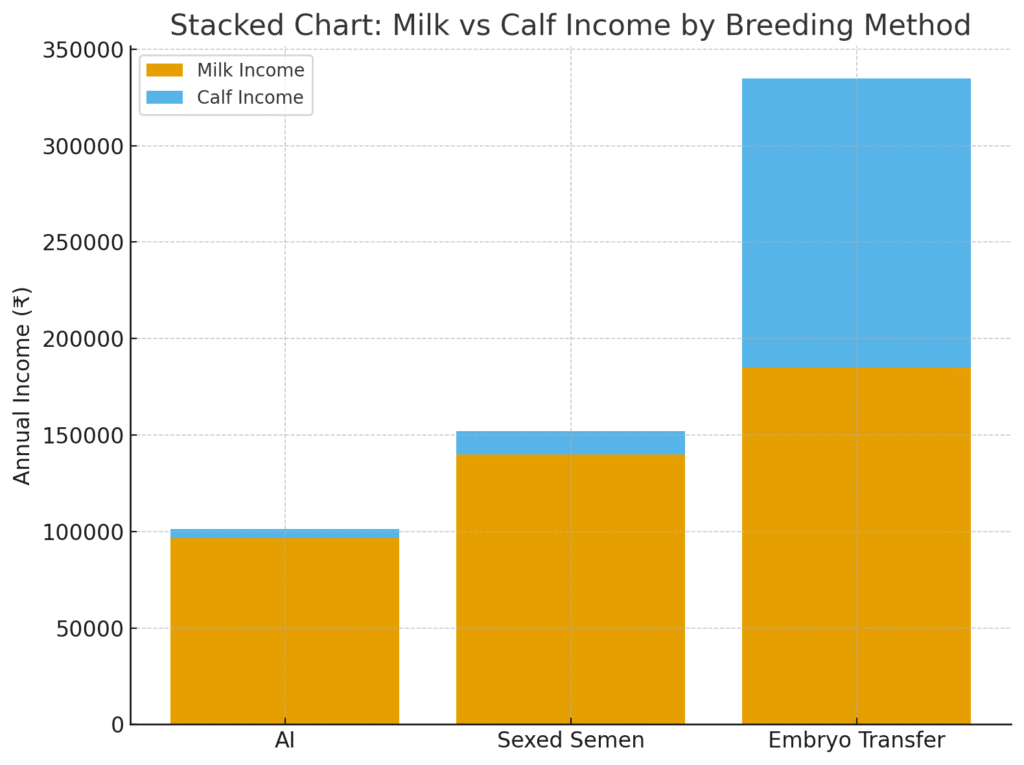
Task: Click the Annual Income y-axis title
Action: tap(22, 385)
